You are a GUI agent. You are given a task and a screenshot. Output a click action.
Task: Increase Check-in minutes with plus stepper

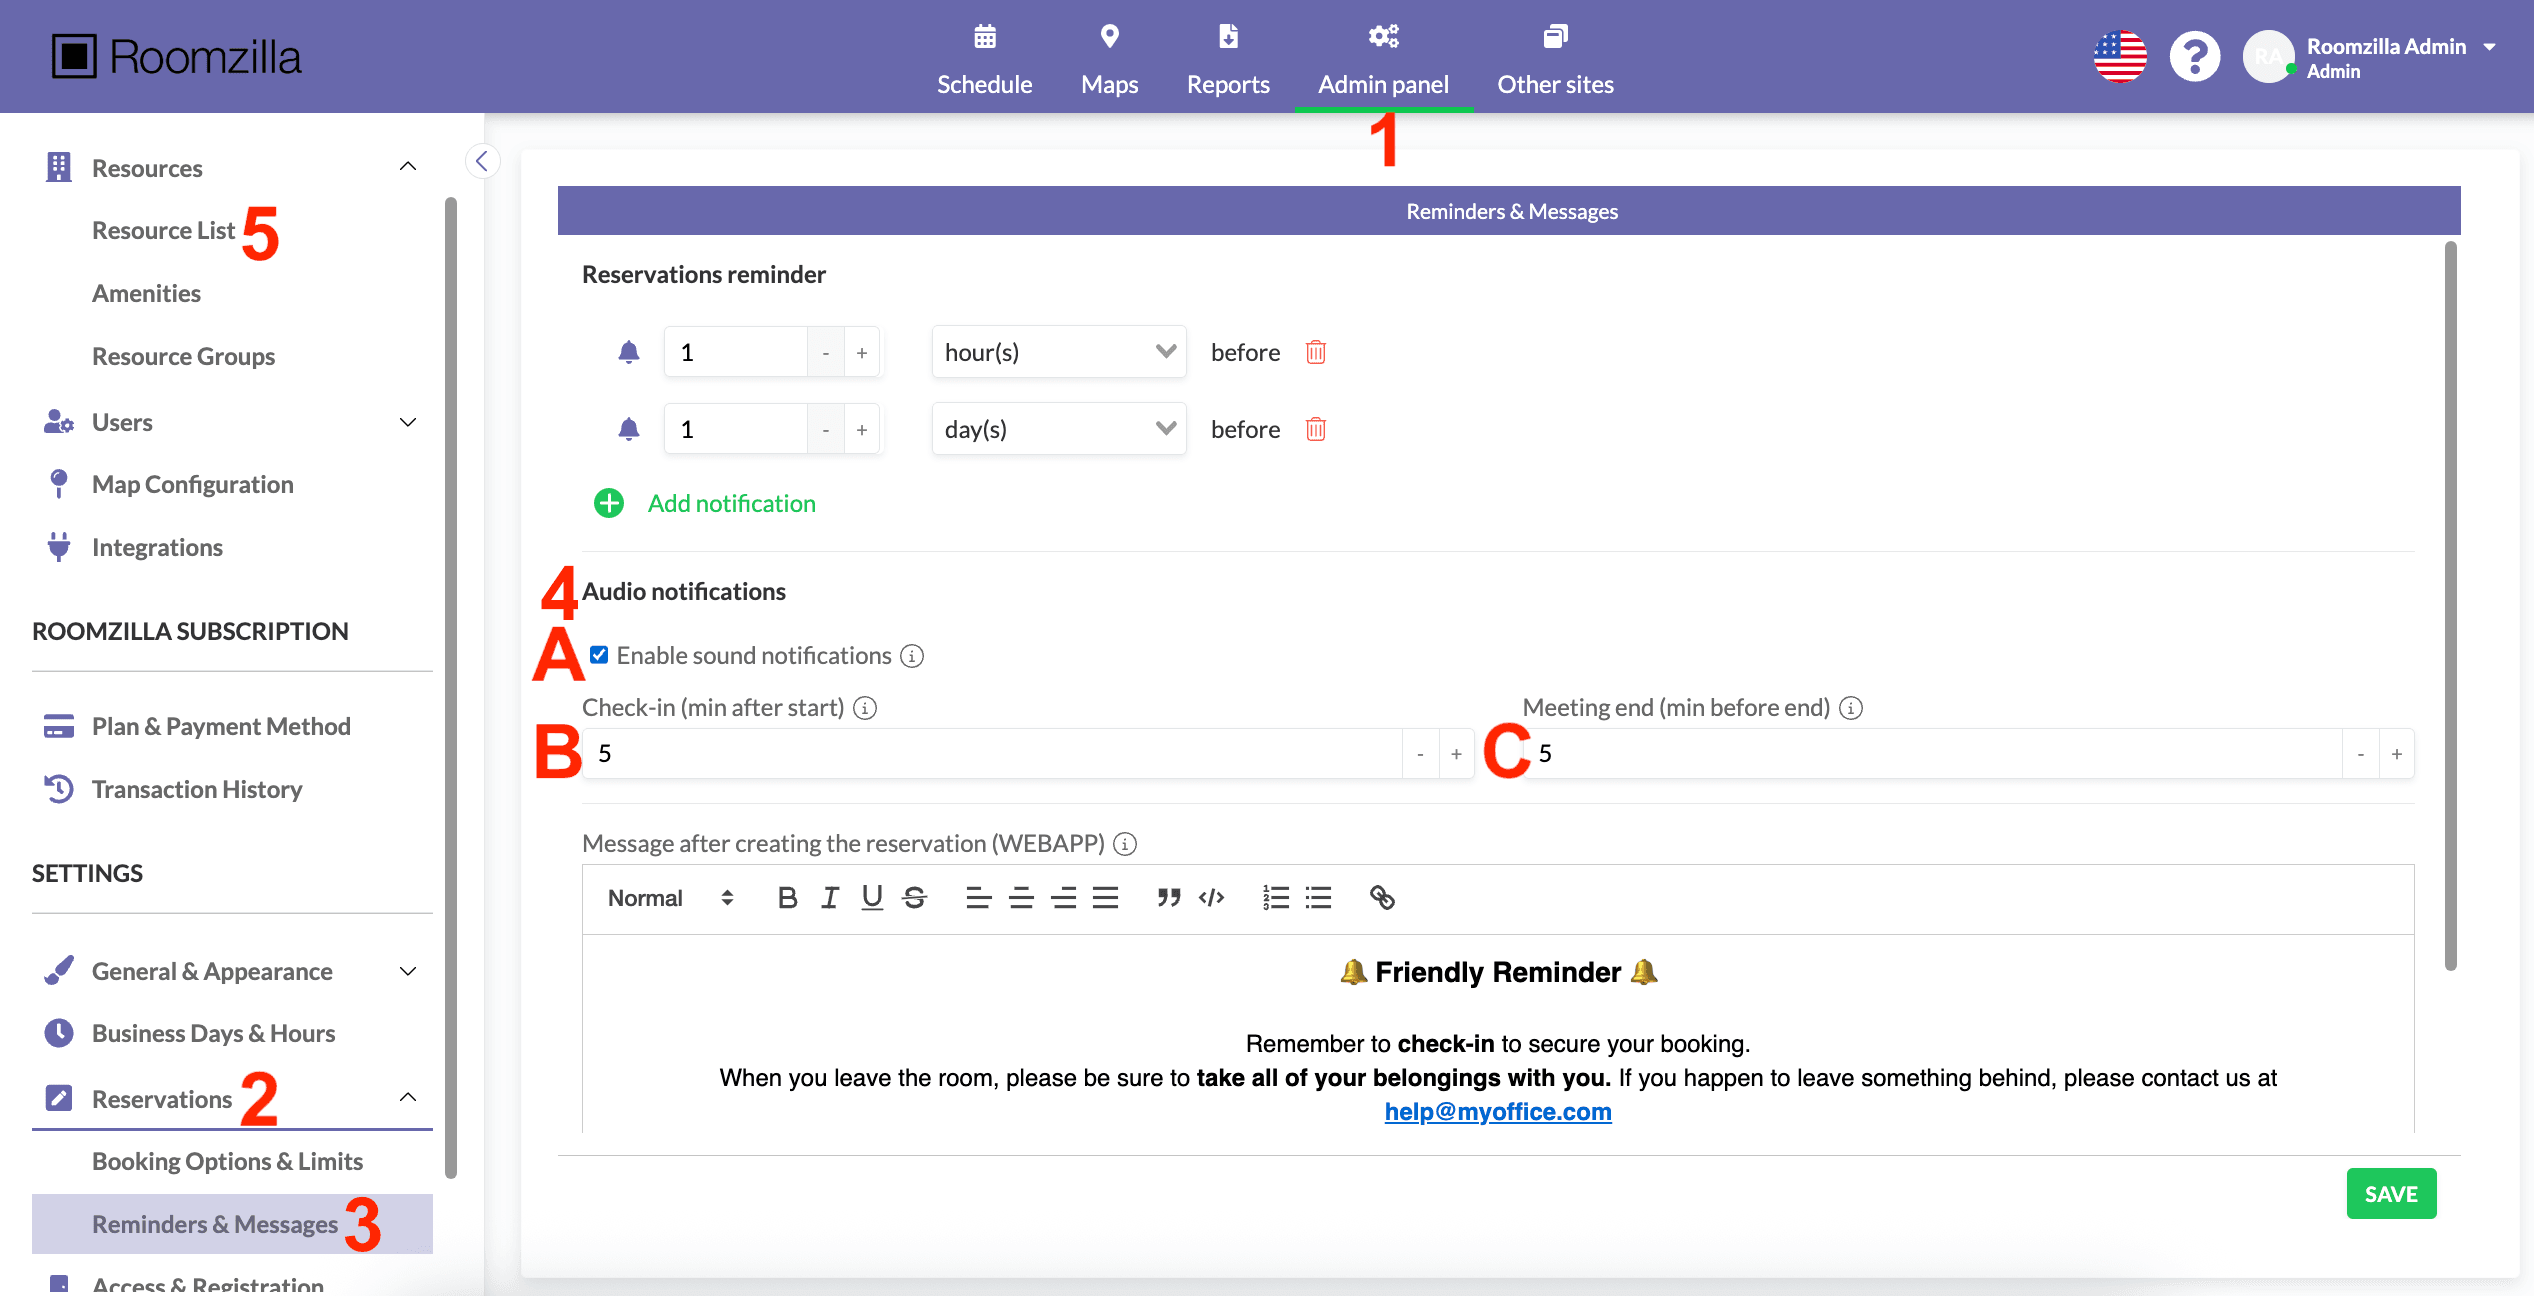[x=1456, y=754]
